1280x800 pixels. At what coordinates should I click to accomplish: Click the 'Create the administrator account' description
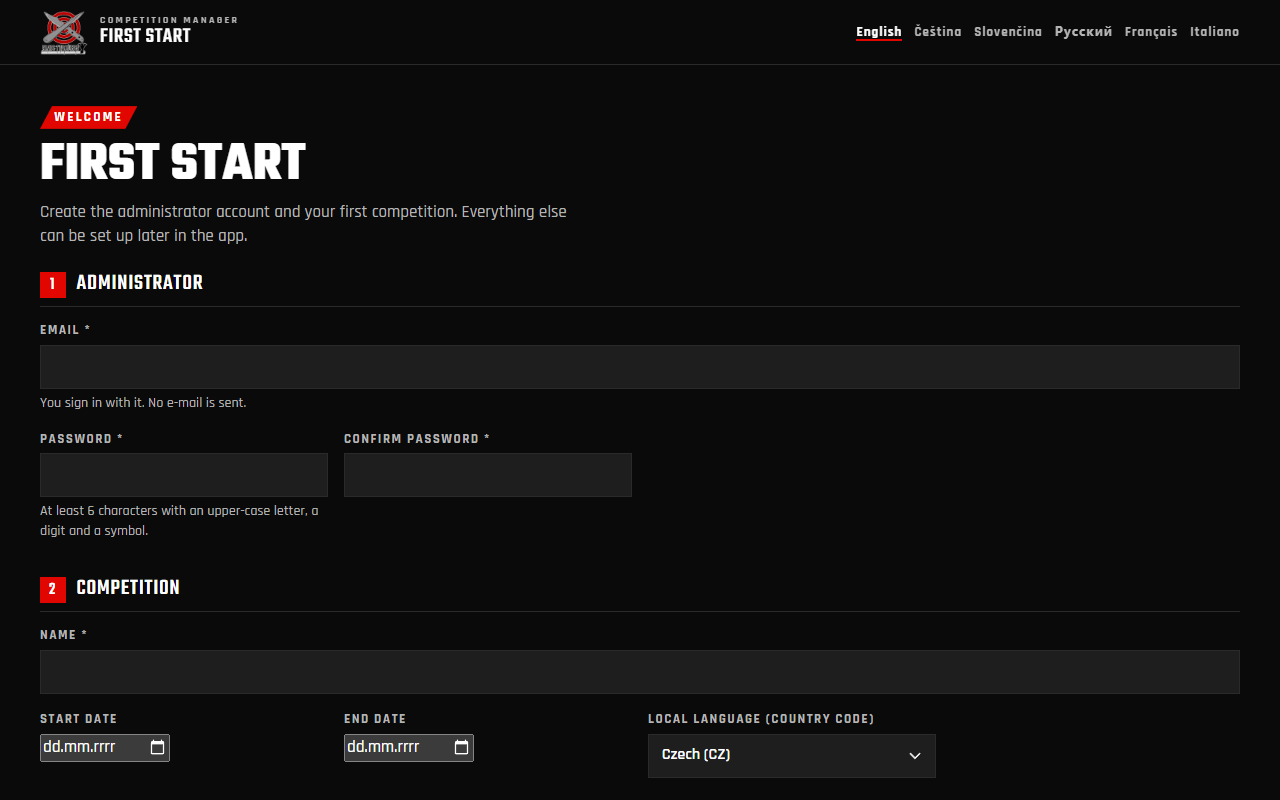303,224
